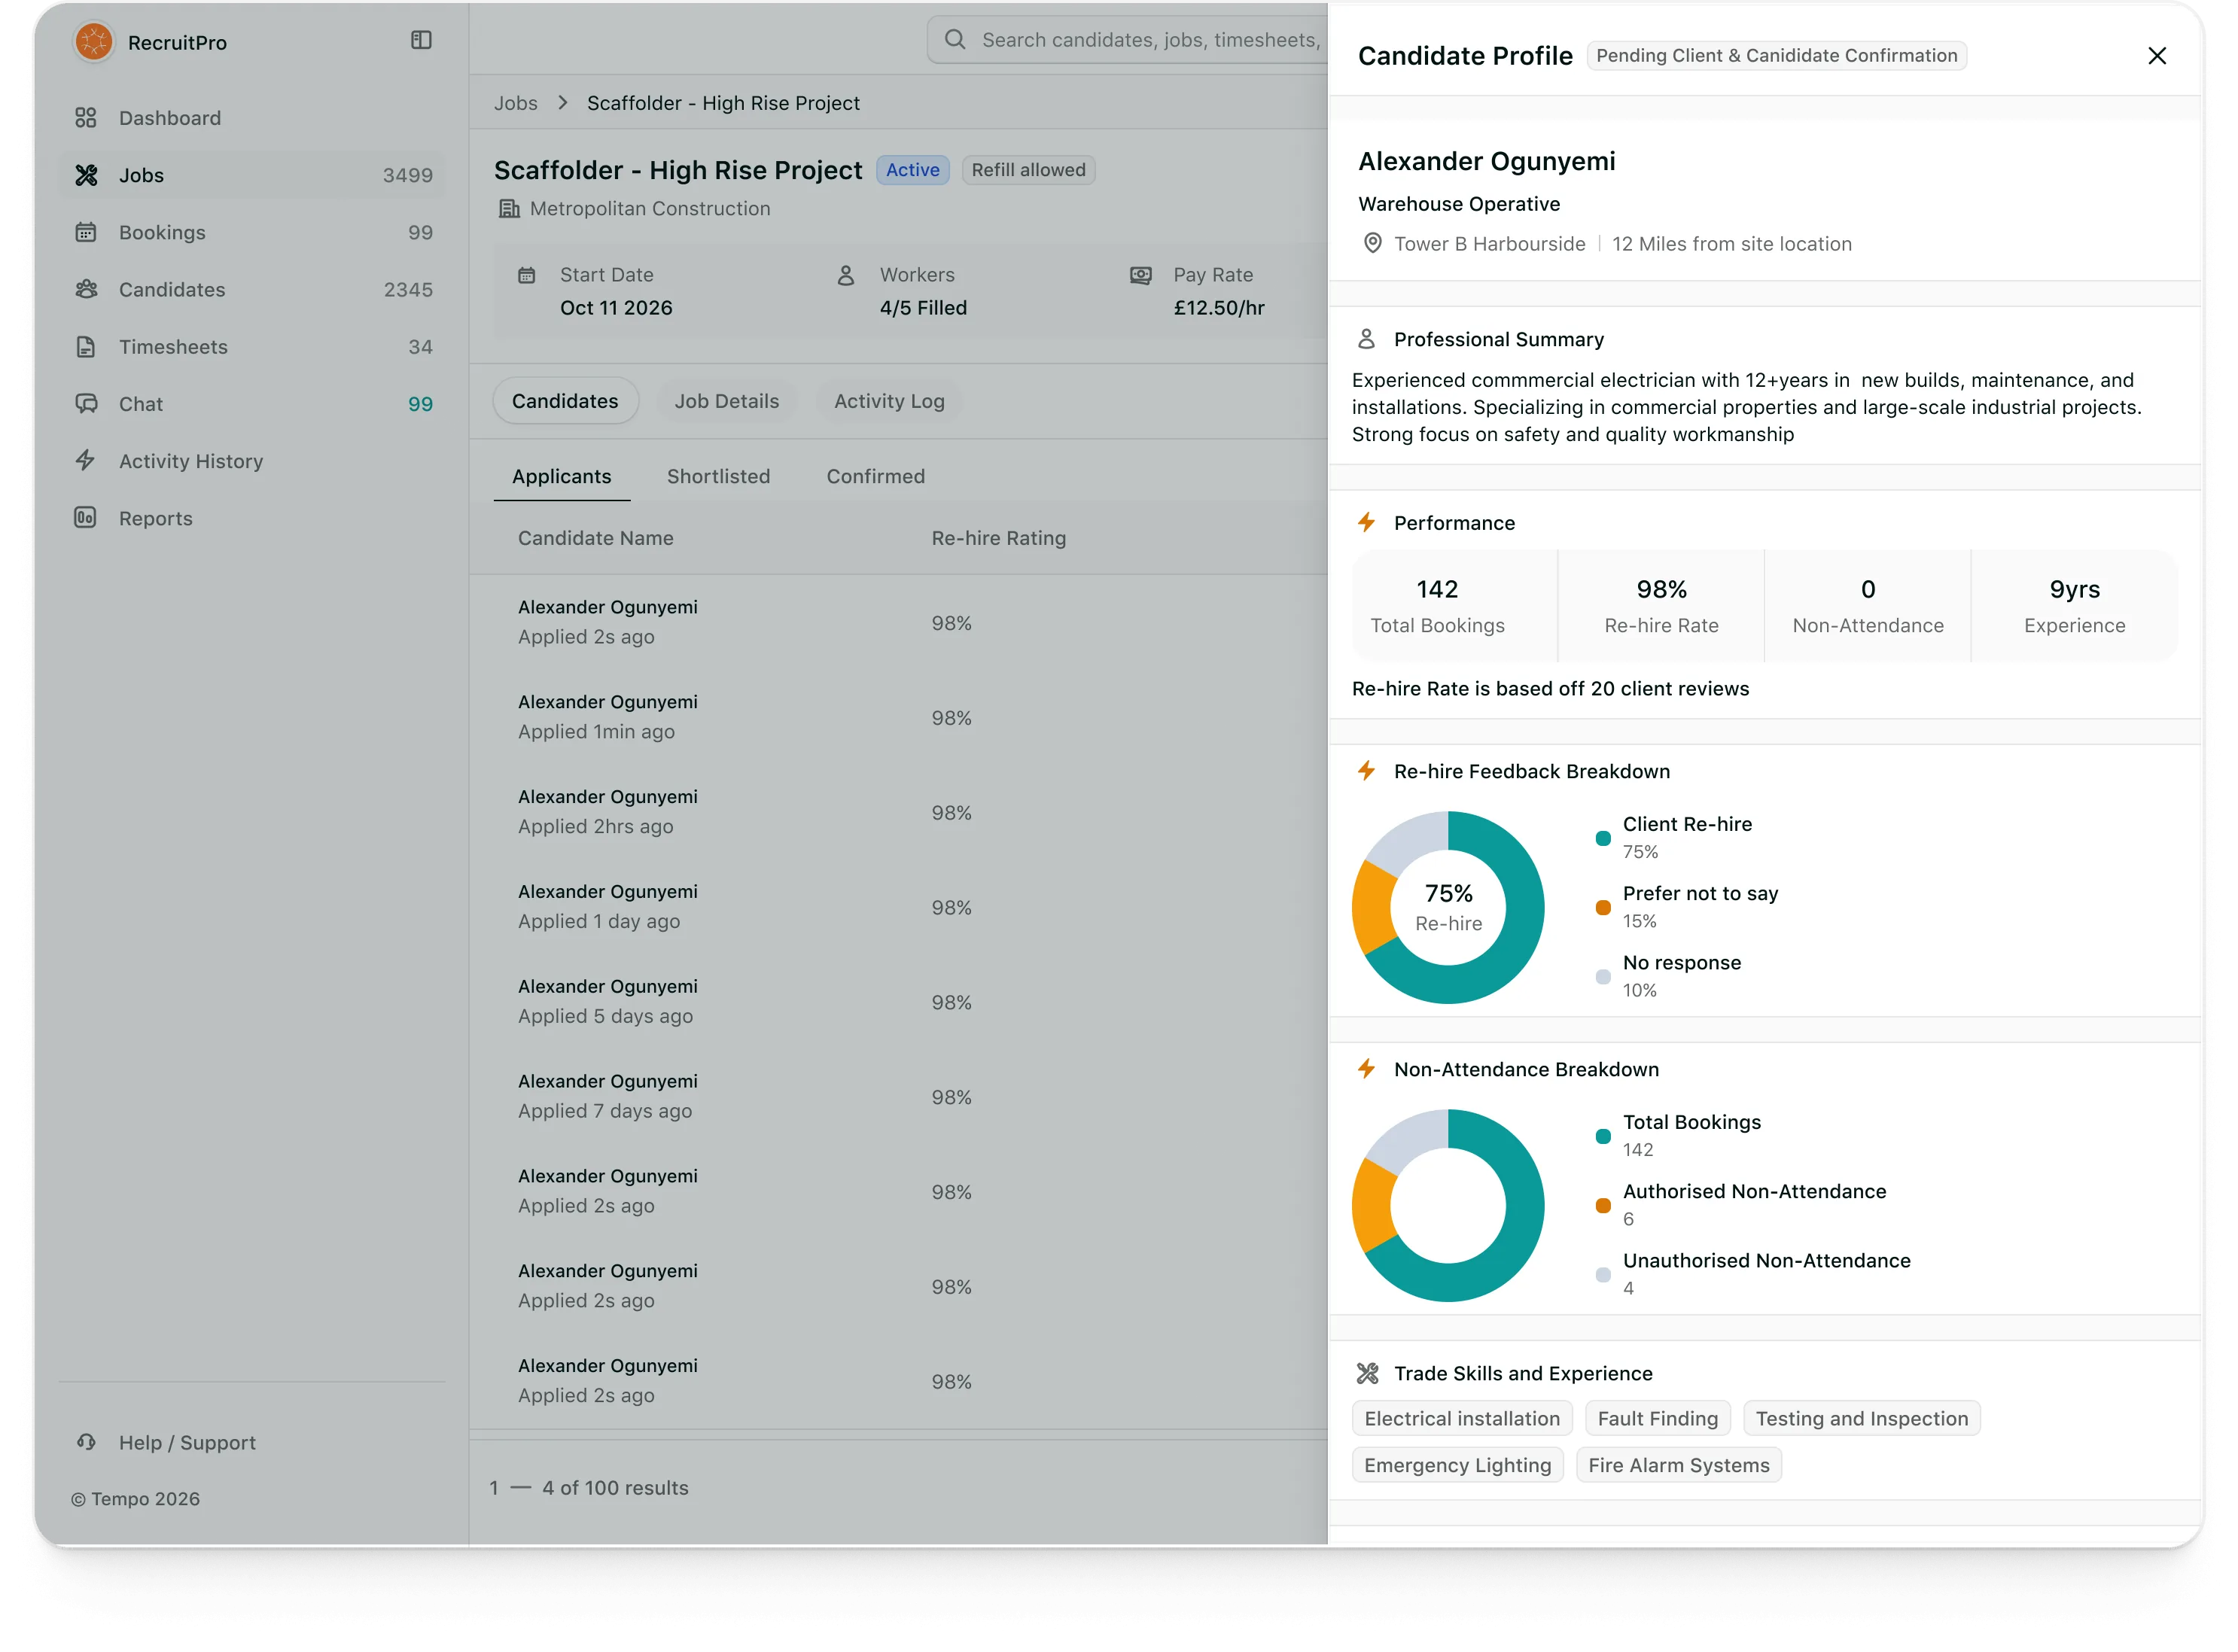Click the search magnifier icon
The height and width of the screenshot is (1652, 2238).
[955, 40]
